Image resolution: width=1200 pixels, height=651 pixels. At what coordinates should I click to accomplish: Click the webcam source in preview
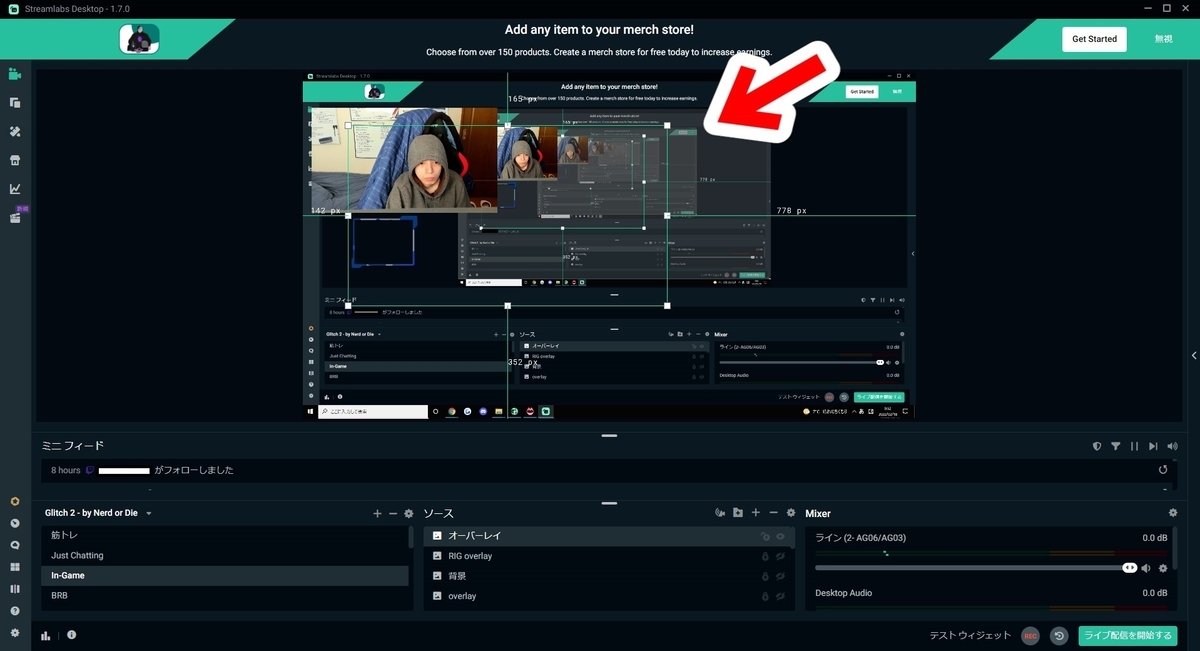pyautogui.click(x=404, y=159)
